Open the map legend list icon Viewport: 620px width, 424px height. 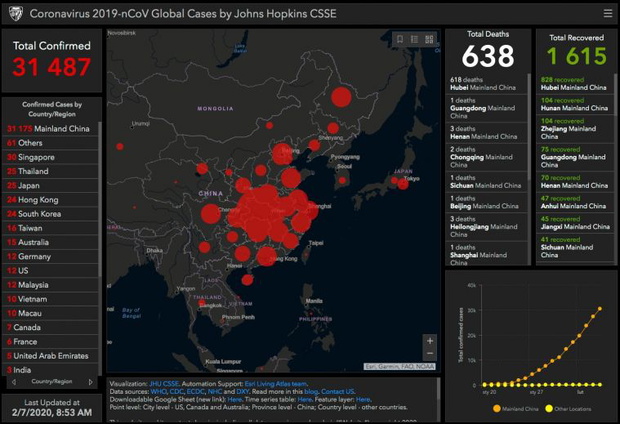(414, 39)
